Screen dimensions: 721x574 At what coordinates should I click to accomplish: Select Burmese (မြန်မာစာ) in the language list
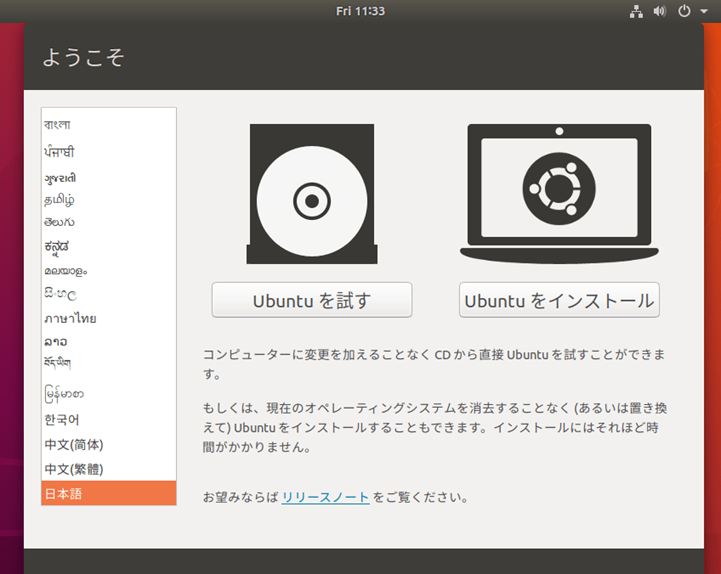[x=109, y=394]
